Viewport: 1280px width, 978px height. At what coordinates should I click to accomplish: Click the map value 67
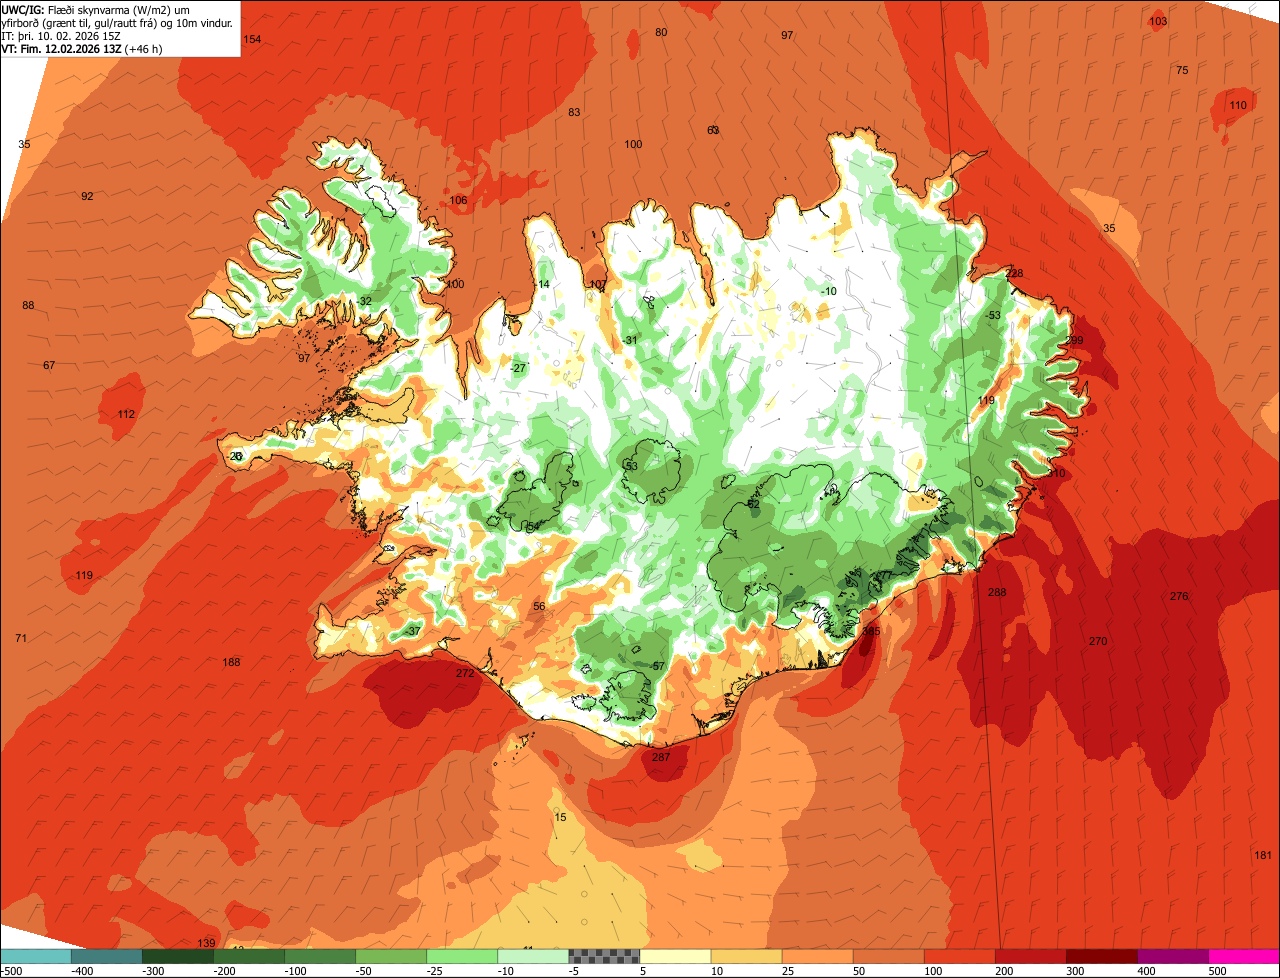[x=49, y=365]
